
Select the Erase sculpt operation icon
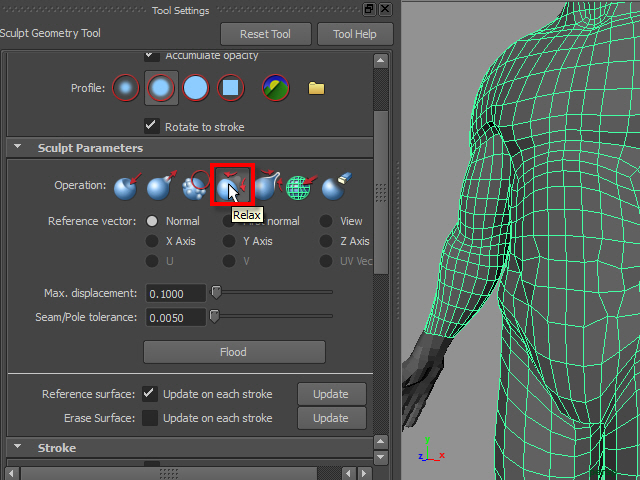pos(334,186)
